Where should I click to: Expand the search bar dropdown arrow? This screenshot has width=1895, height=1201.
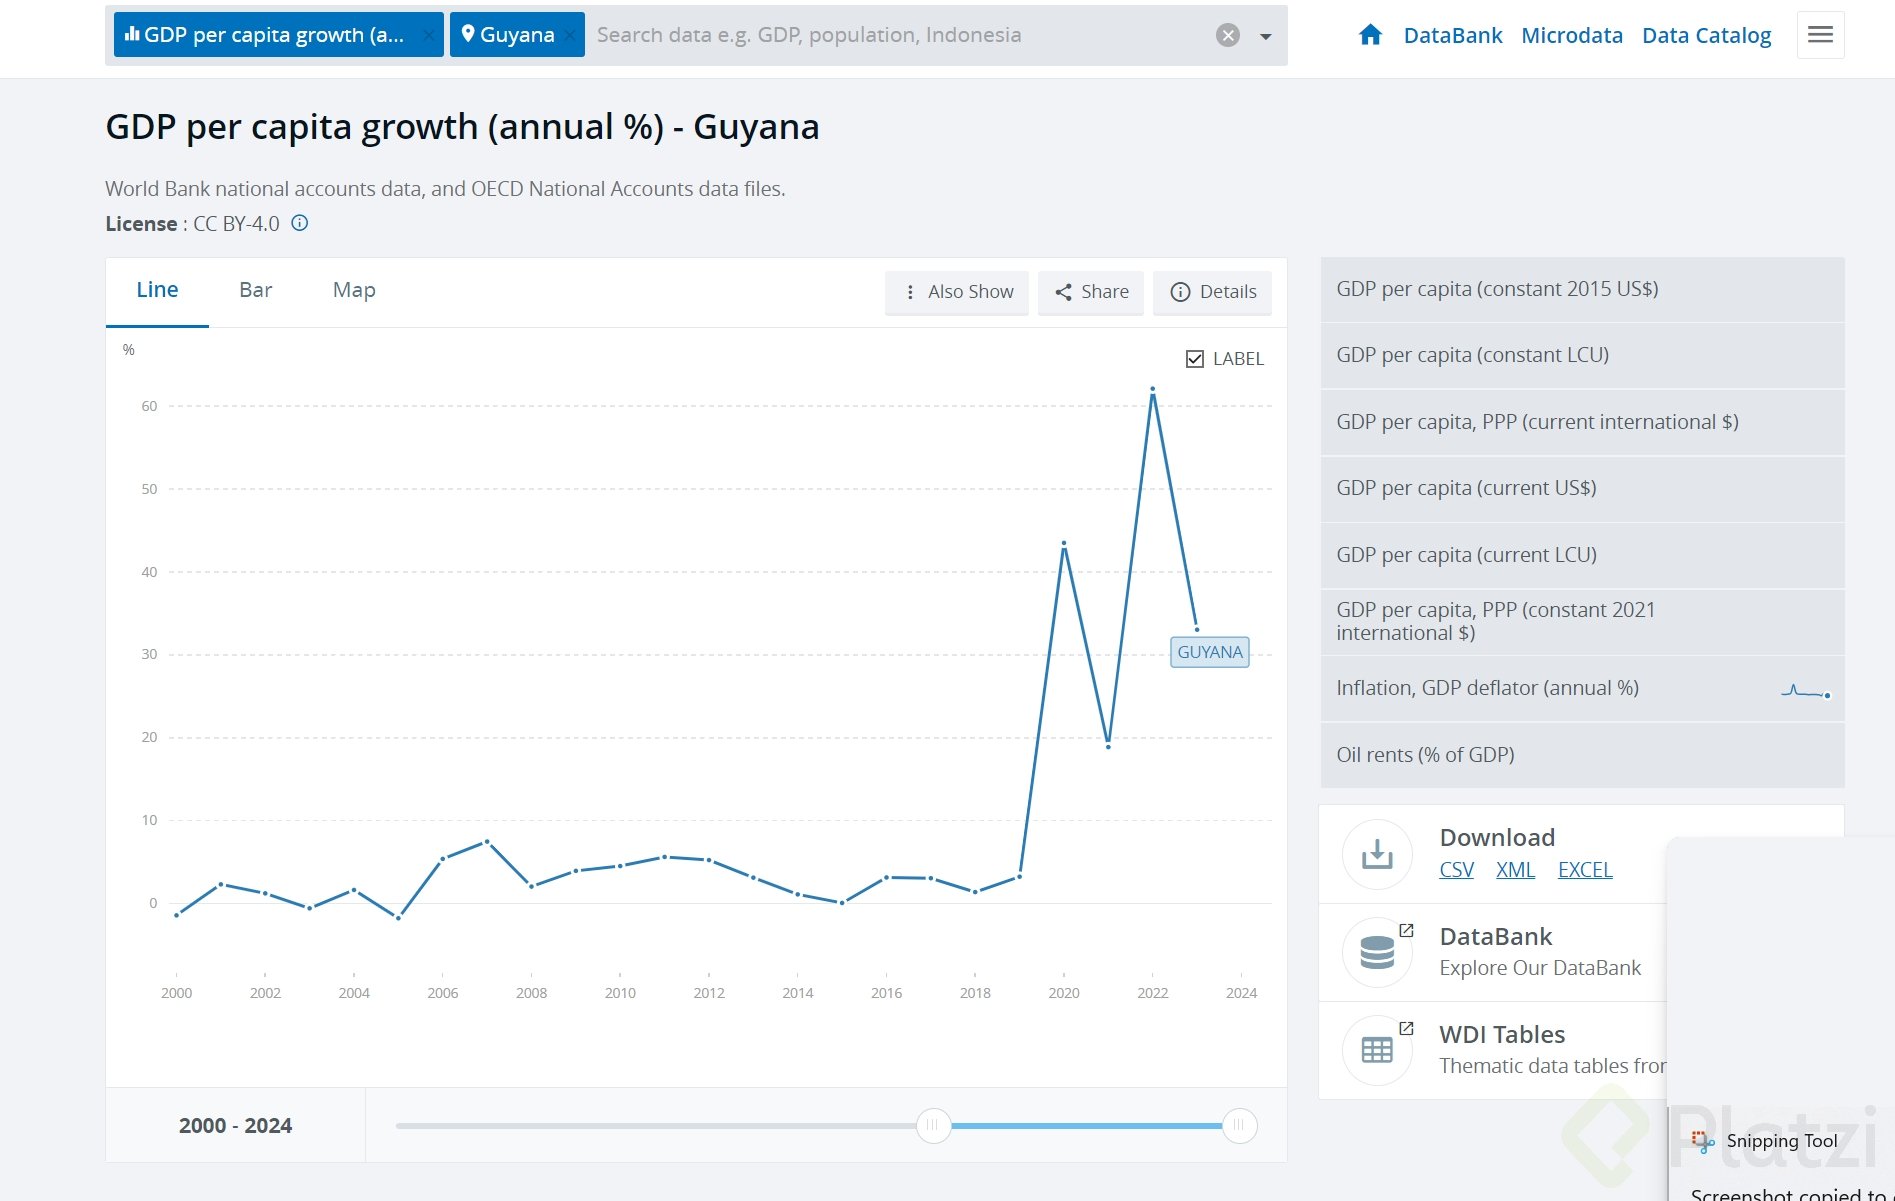(x=1265, y=36)
